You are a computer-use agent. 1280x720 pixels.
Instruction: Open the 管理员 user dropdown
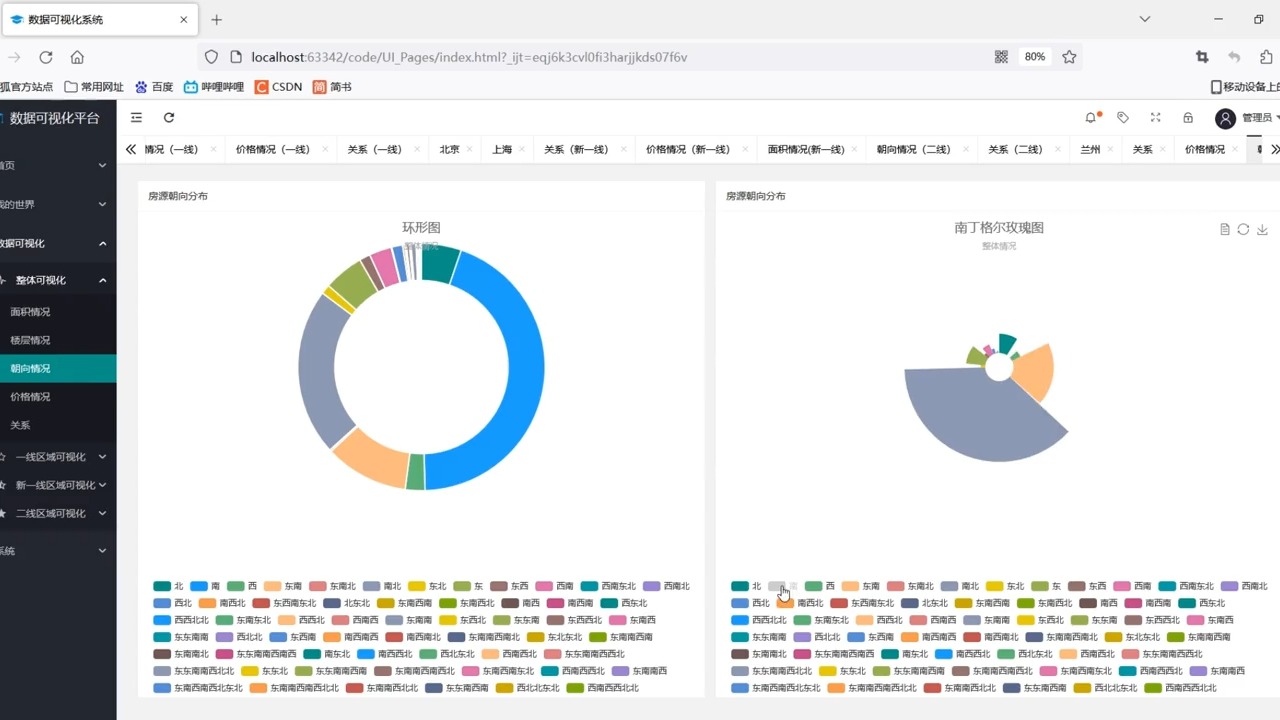pos(1260,118)
